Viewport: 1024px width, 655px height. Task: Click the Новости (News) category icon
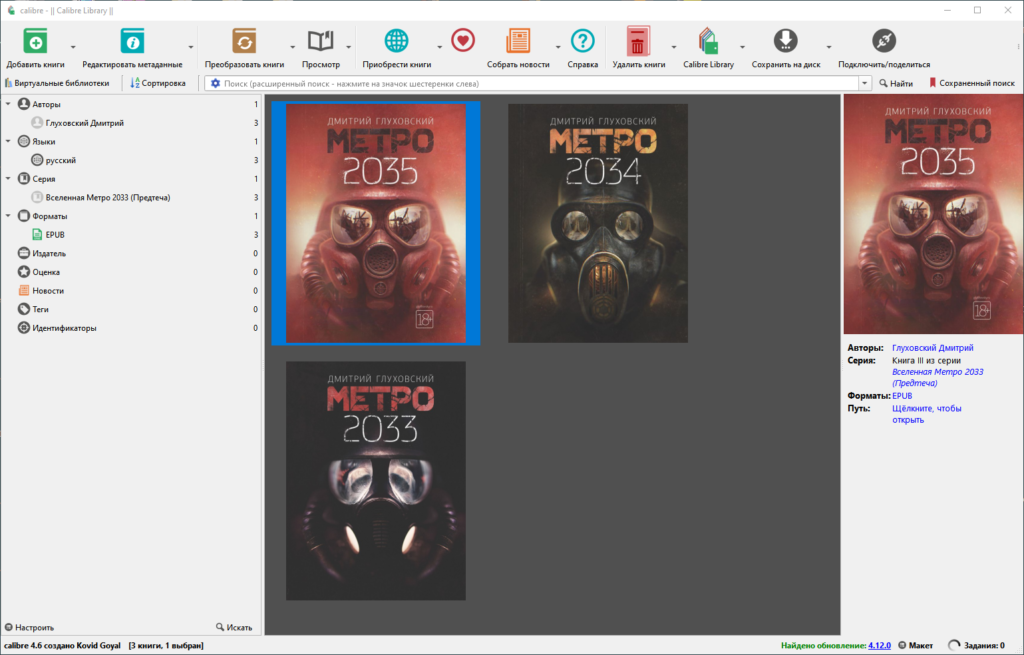coord(24,290)
